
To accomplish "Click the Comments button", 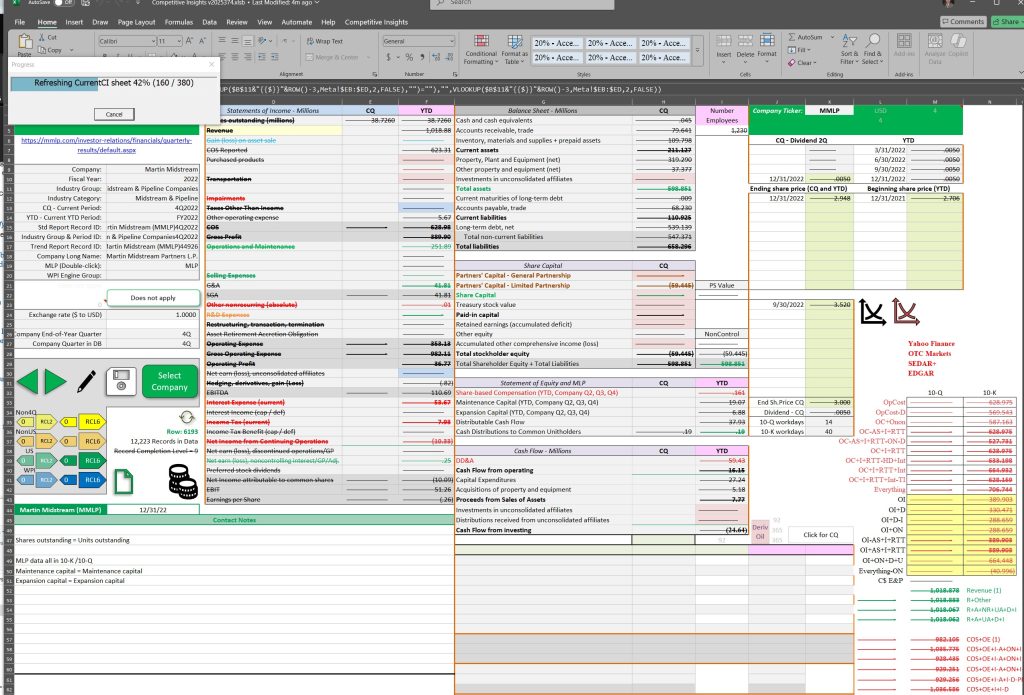I will coord(963,22).
